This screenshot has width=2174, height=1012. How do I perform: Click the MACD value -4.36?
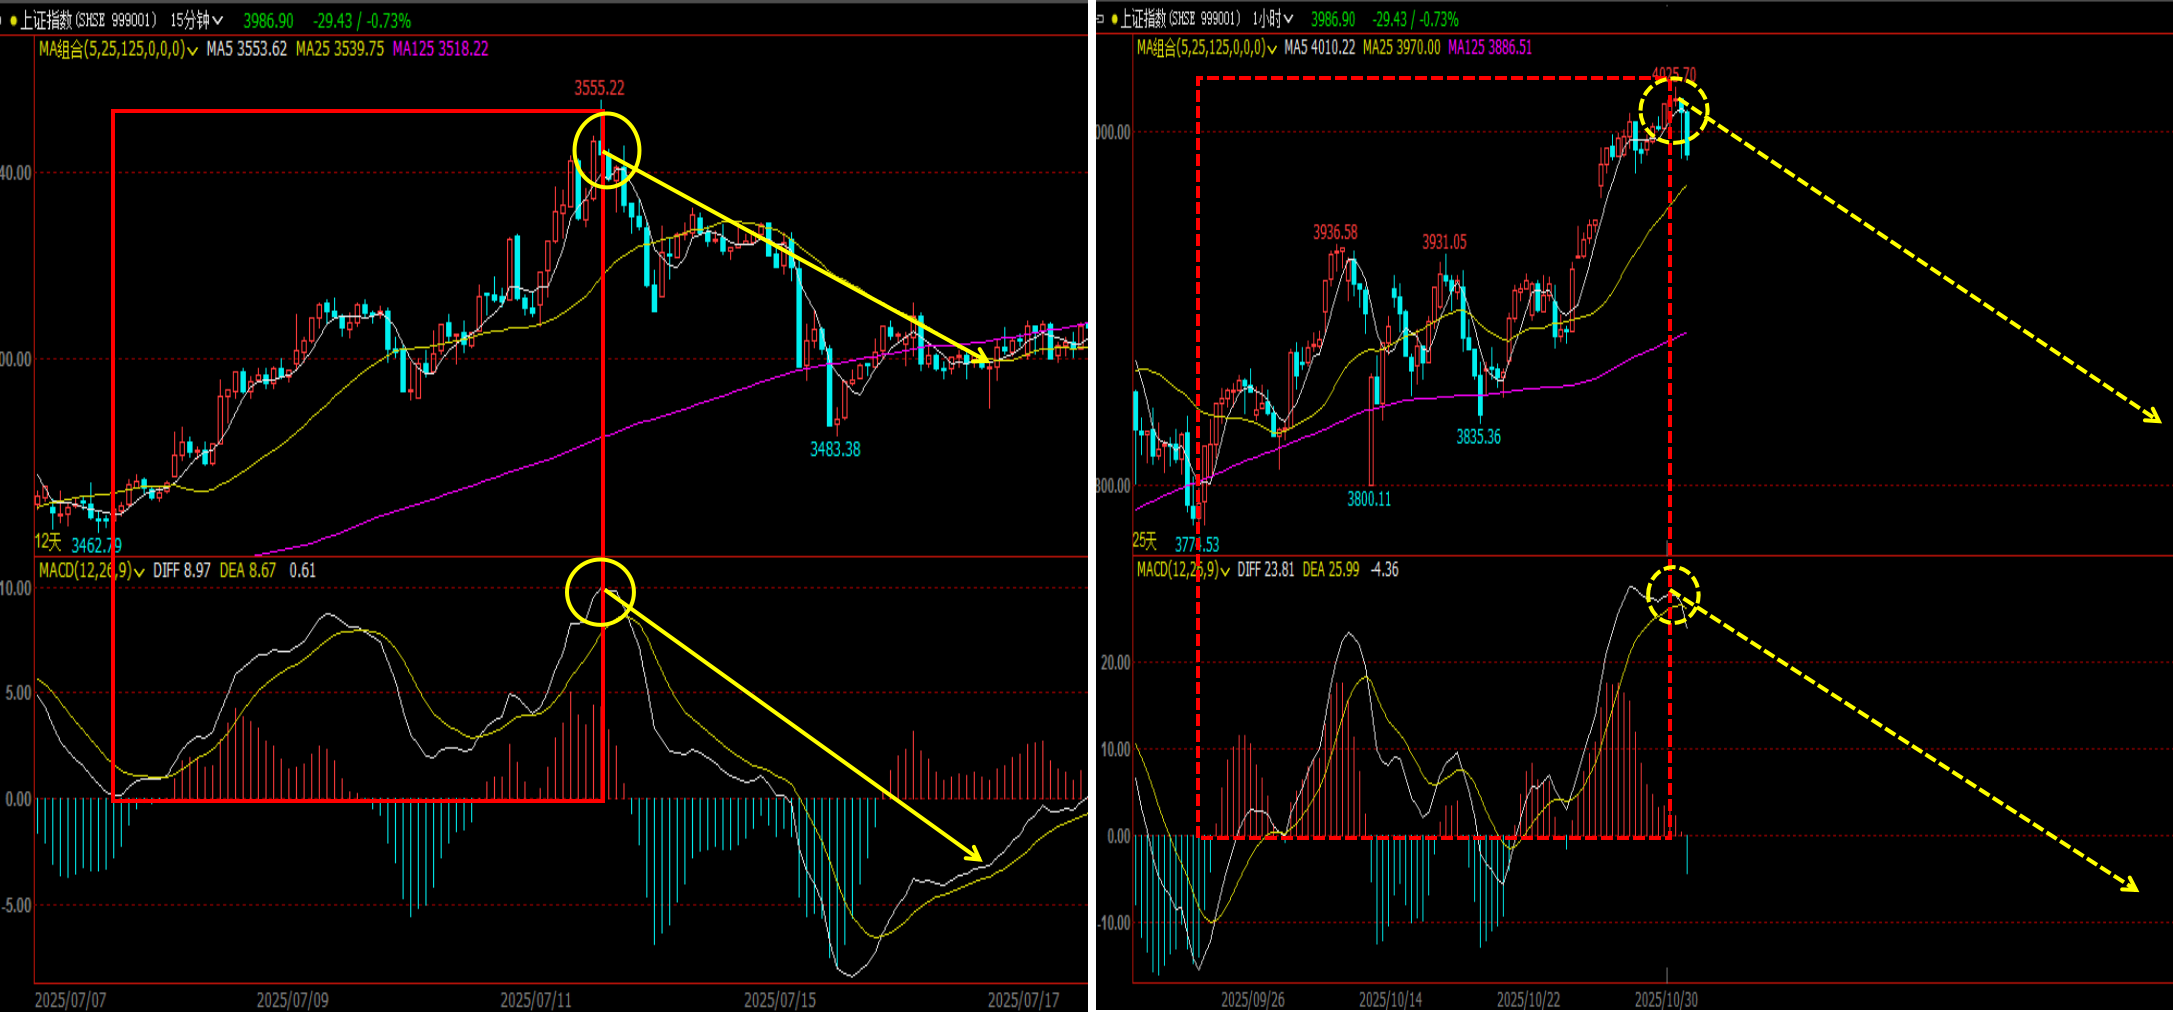click(x=1385, y=570)
